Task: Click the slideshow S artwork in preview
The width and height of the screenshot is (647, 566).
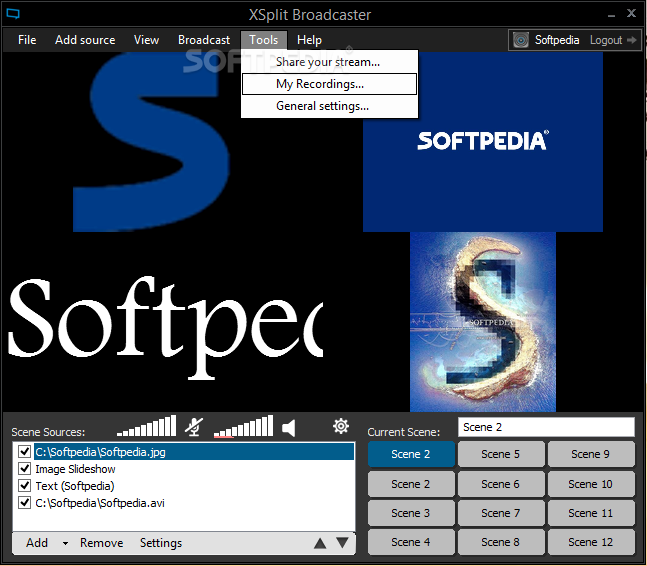Action: [483, 322]
